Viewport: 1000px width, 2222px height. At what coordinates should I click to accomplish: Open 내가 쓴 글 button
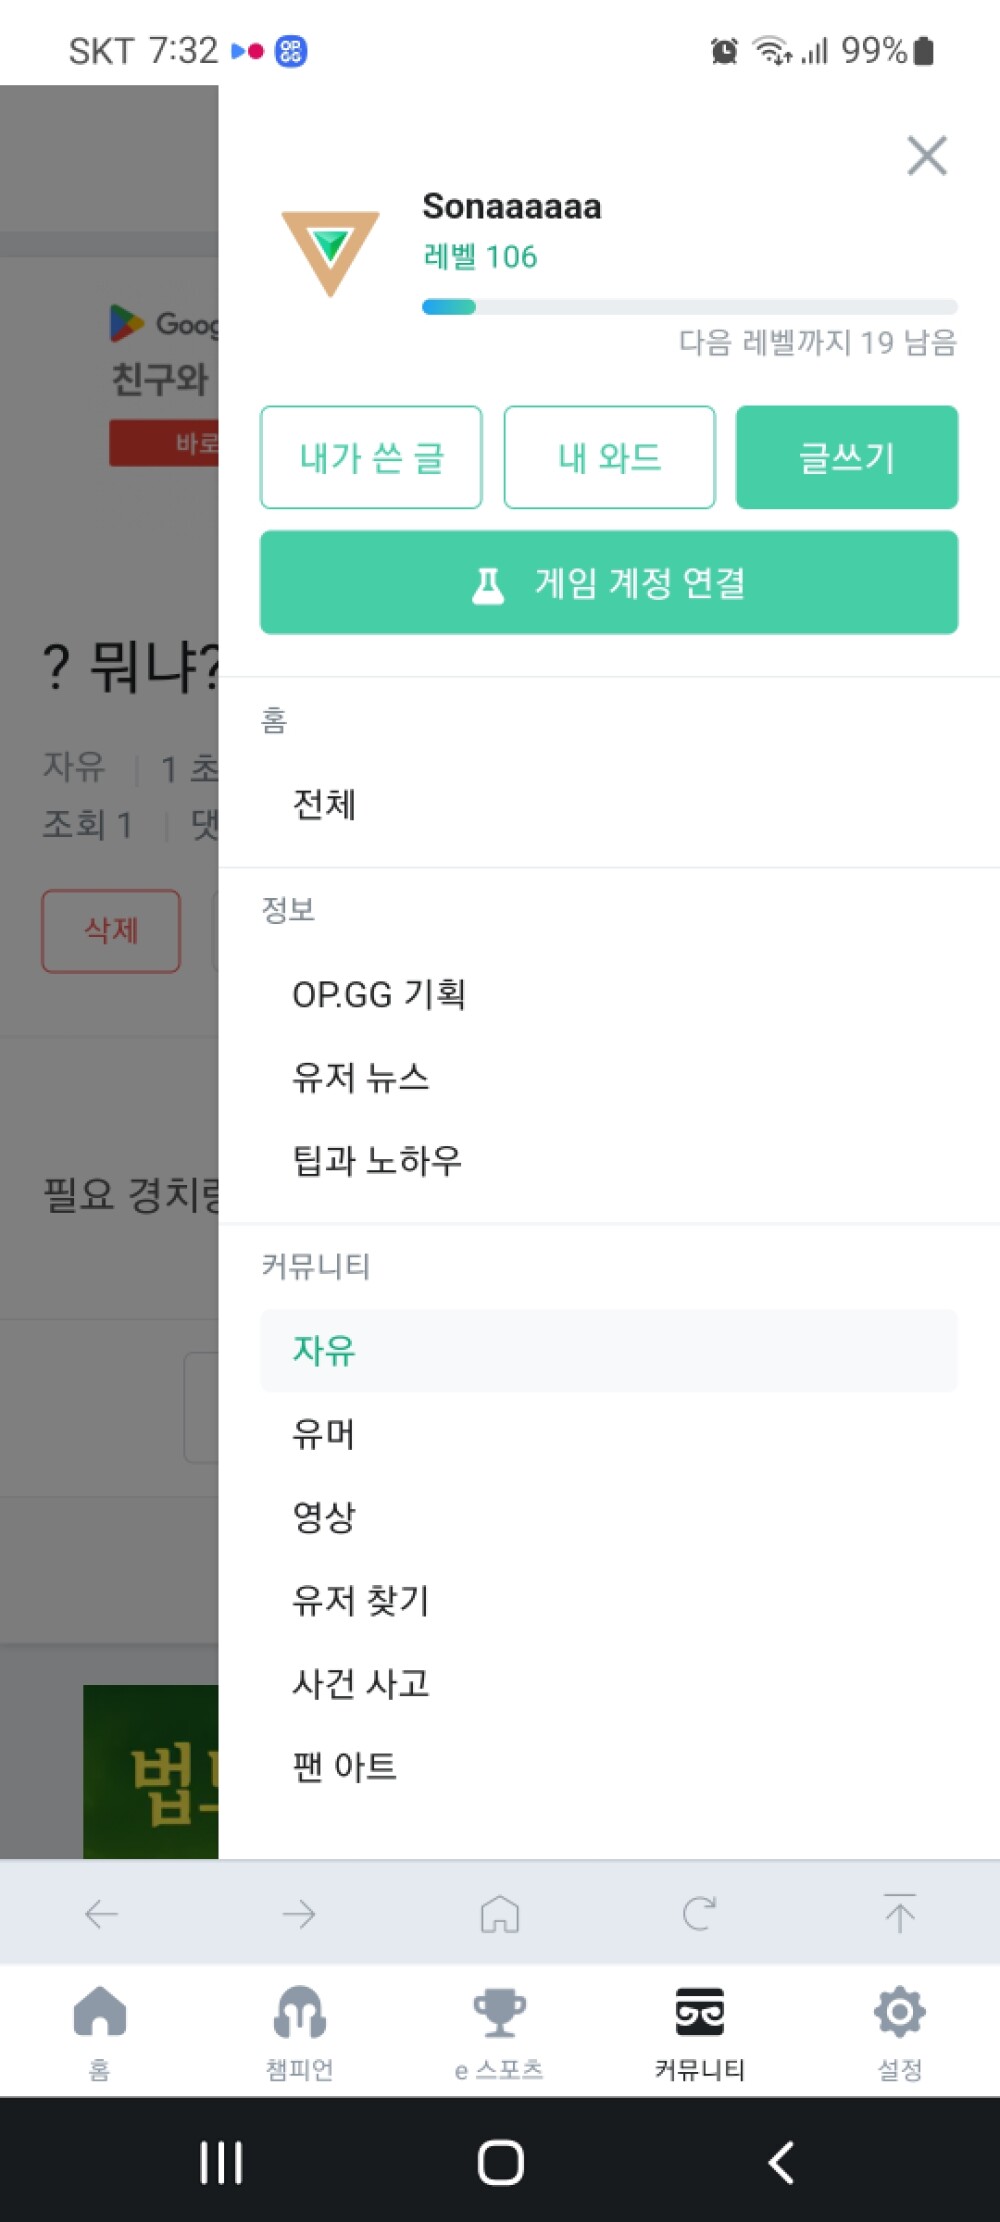[371, 457]
